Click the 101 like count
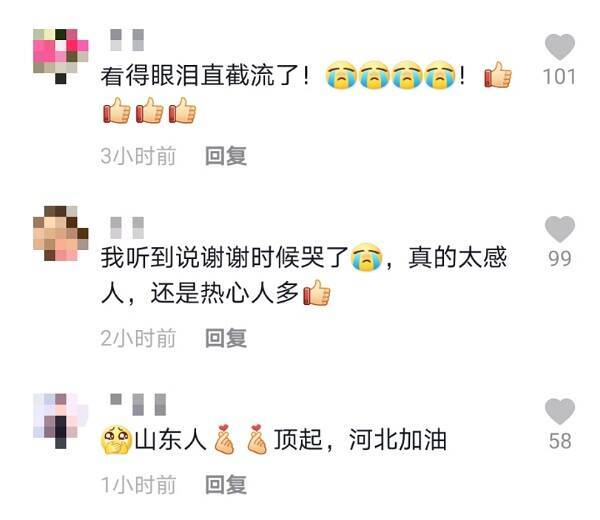The height and width of the screenshot is (520, 600). 559,77
